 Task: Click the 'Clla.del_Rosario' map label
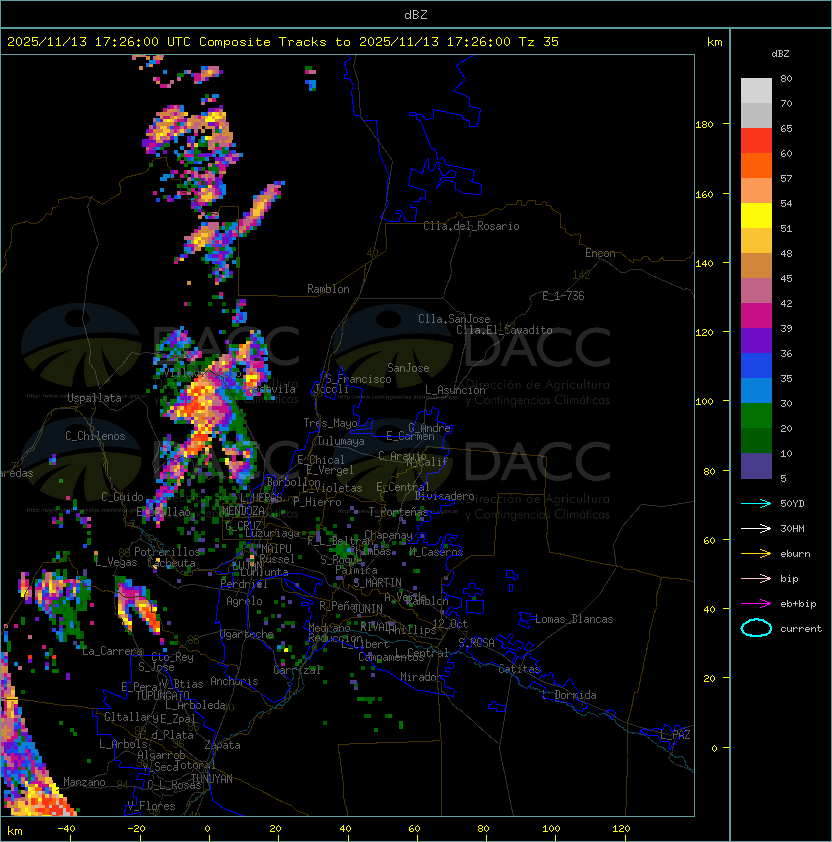click(x=471, y=226)
